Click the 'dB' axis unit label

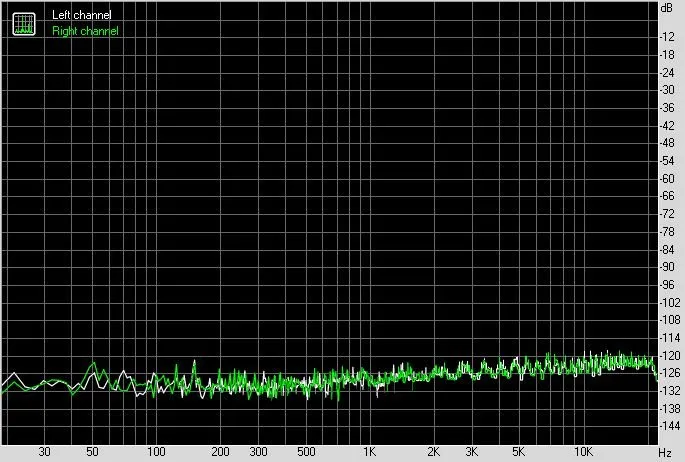coord(667,8)
